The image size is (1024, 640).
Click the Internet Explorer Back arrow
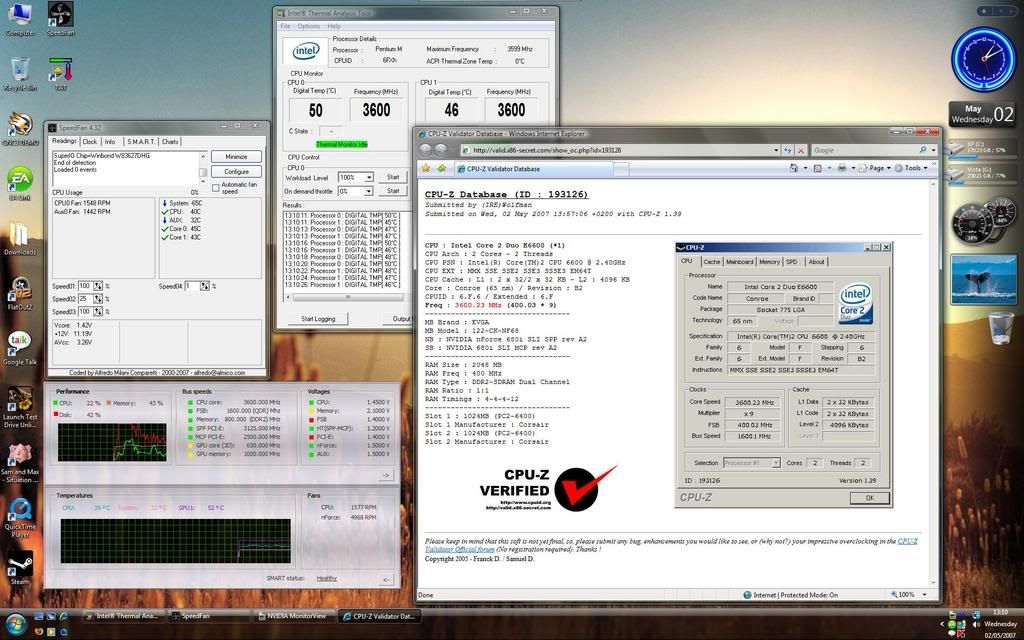click(x=425, y=150)
